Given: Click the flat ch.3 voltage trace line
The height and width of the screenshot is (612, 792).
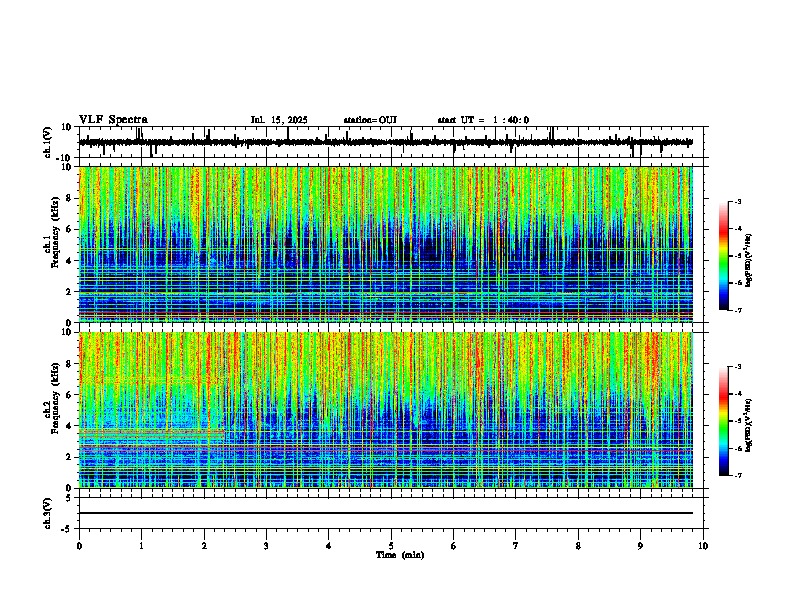Looking at the screenshot, I should pyautogui.click(x=386, y=513).
